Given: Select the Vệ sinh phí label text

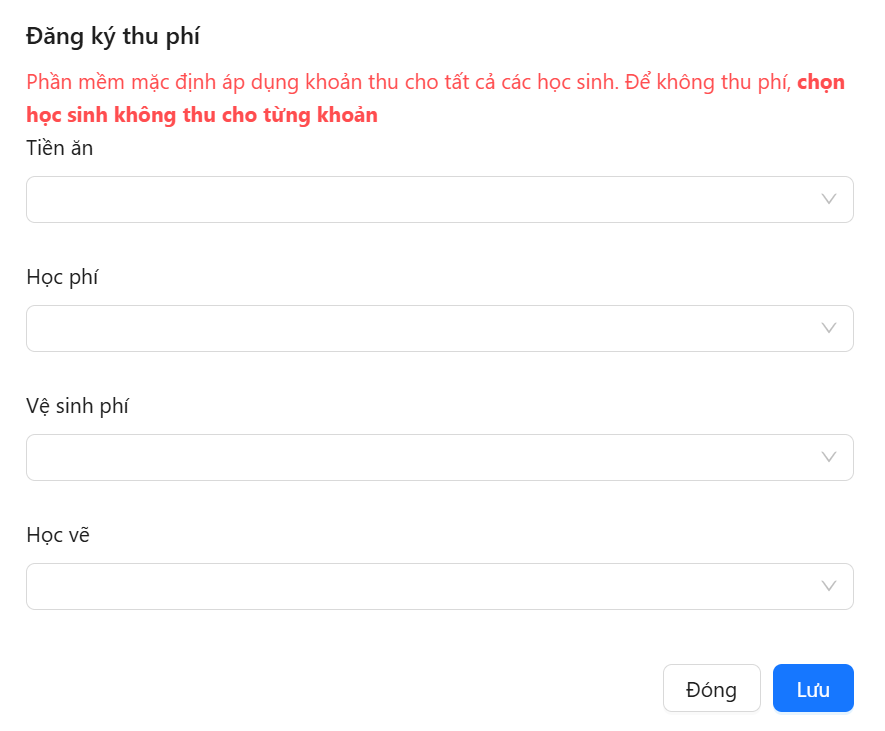Looking at the screenshot, I should click(x=77, y=406).
